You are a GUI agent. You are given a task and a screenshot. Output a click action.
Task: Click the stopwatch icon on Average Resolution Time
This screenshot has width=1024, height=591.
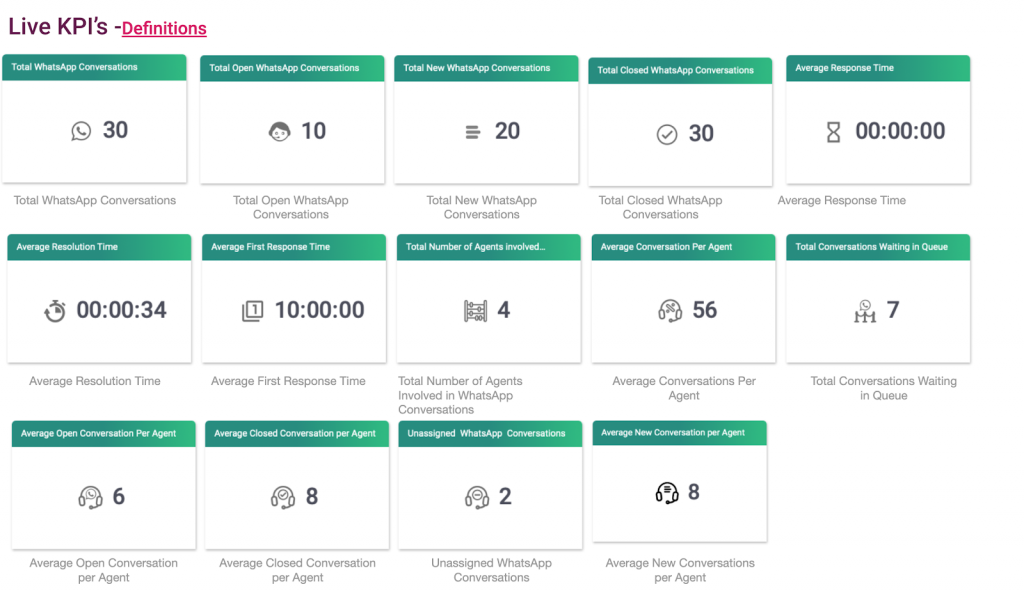click(x=55, y=311)
